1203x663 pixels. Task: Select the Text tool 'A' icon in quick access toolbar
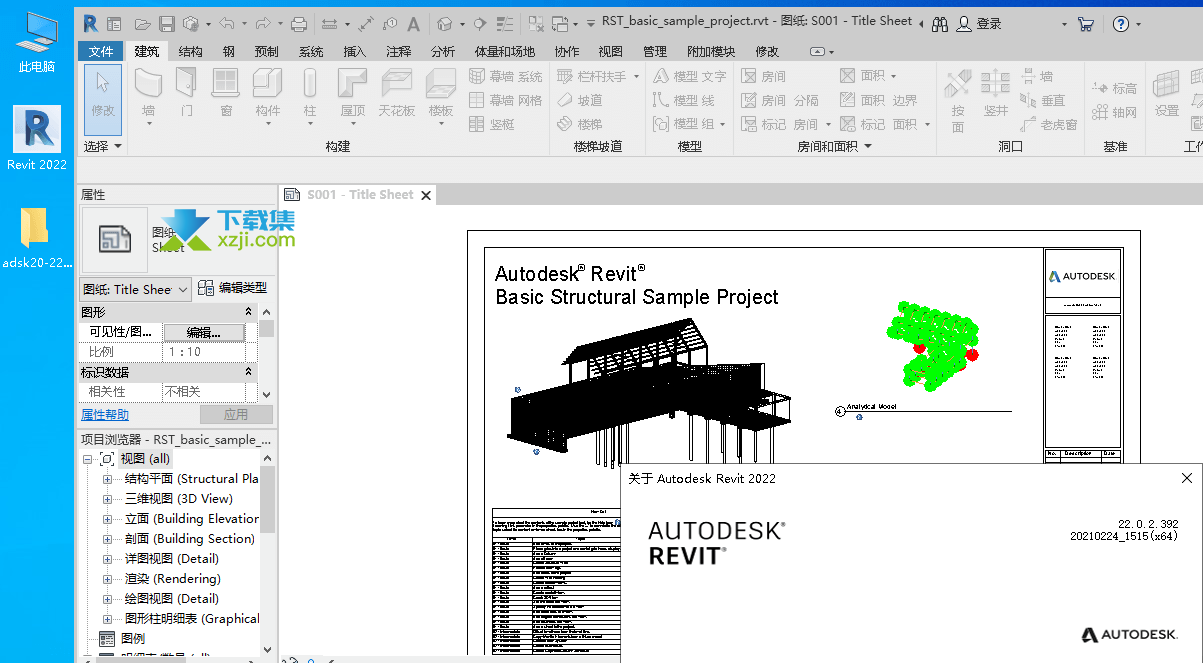(414, 23)
